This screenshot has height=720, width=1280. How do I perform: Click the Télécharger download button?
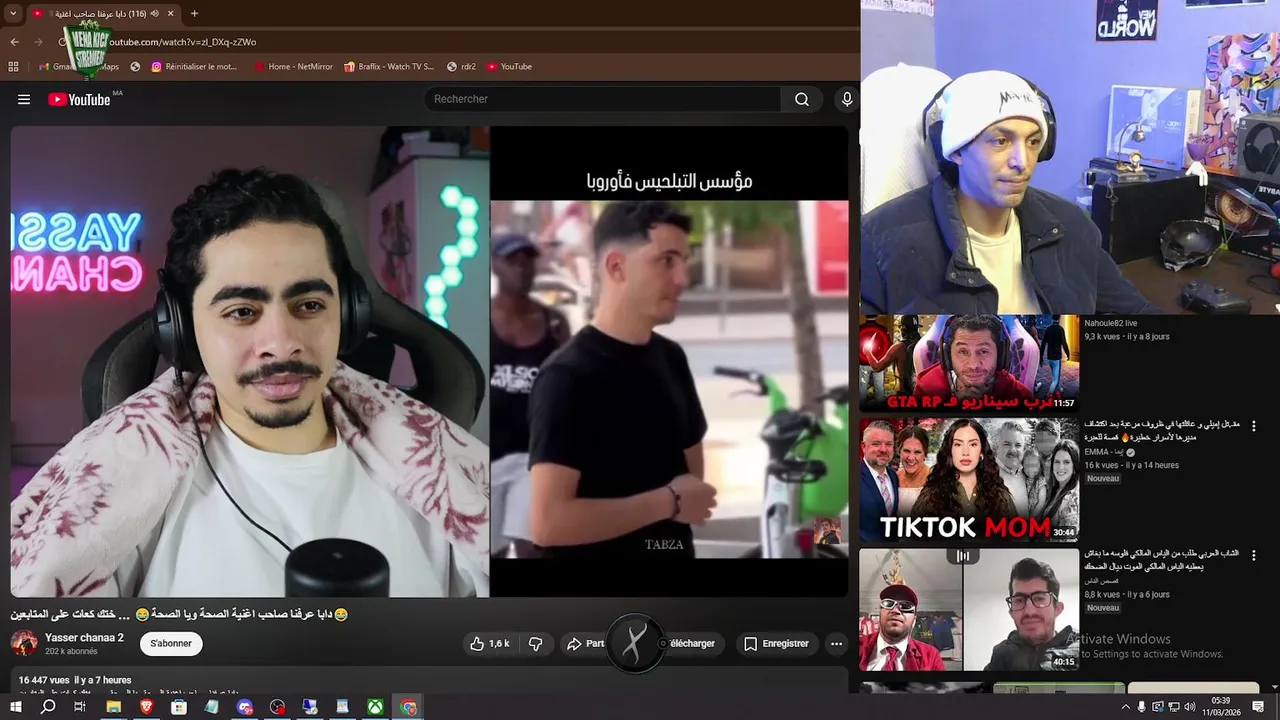tap(692, 644)
